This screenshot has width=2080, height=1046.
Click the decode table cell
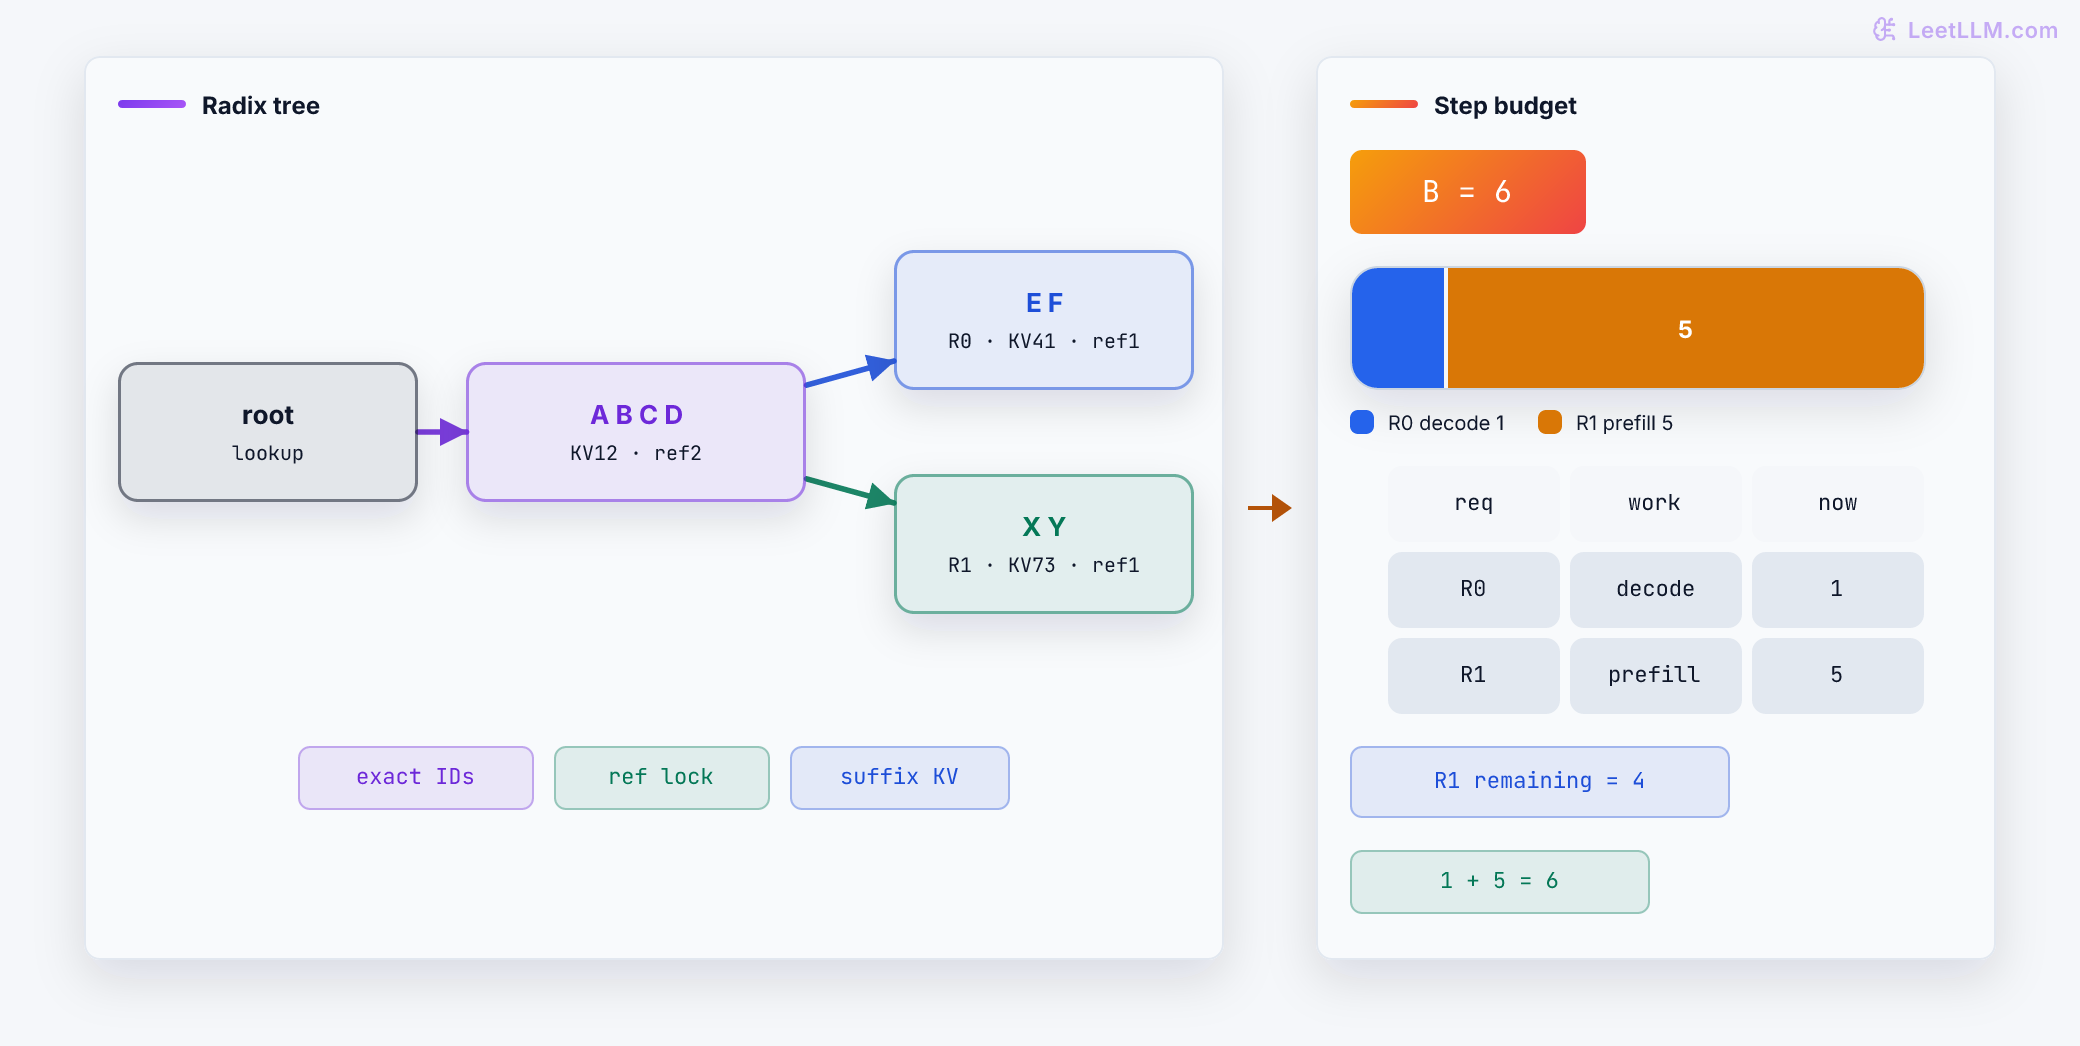click(1656, 590)
